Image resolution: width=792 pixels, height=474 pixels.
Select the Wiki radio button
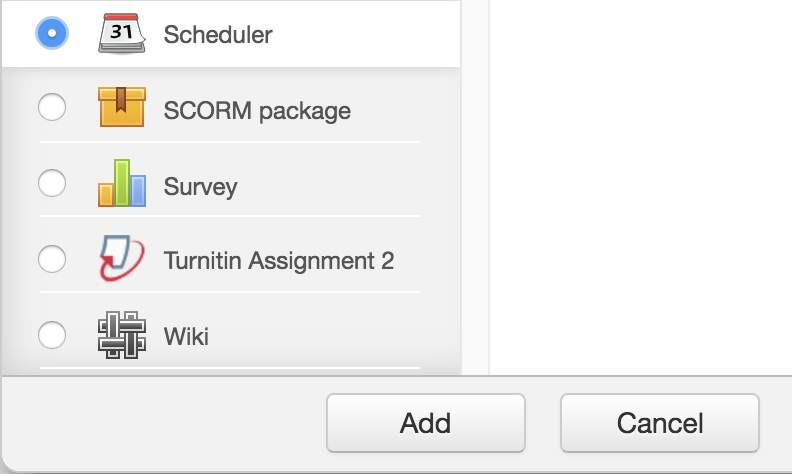coord(52,335)
